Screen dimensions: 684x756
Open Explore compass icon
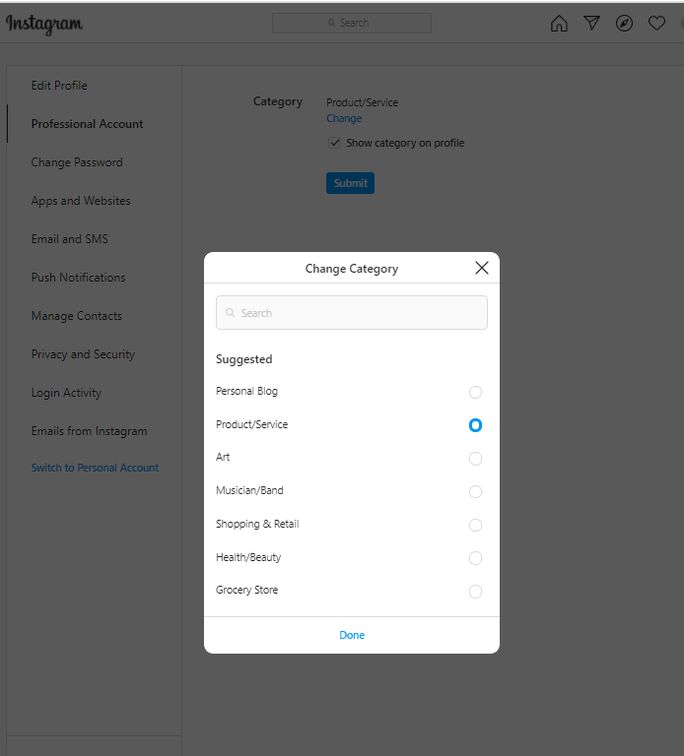(624, 23)
